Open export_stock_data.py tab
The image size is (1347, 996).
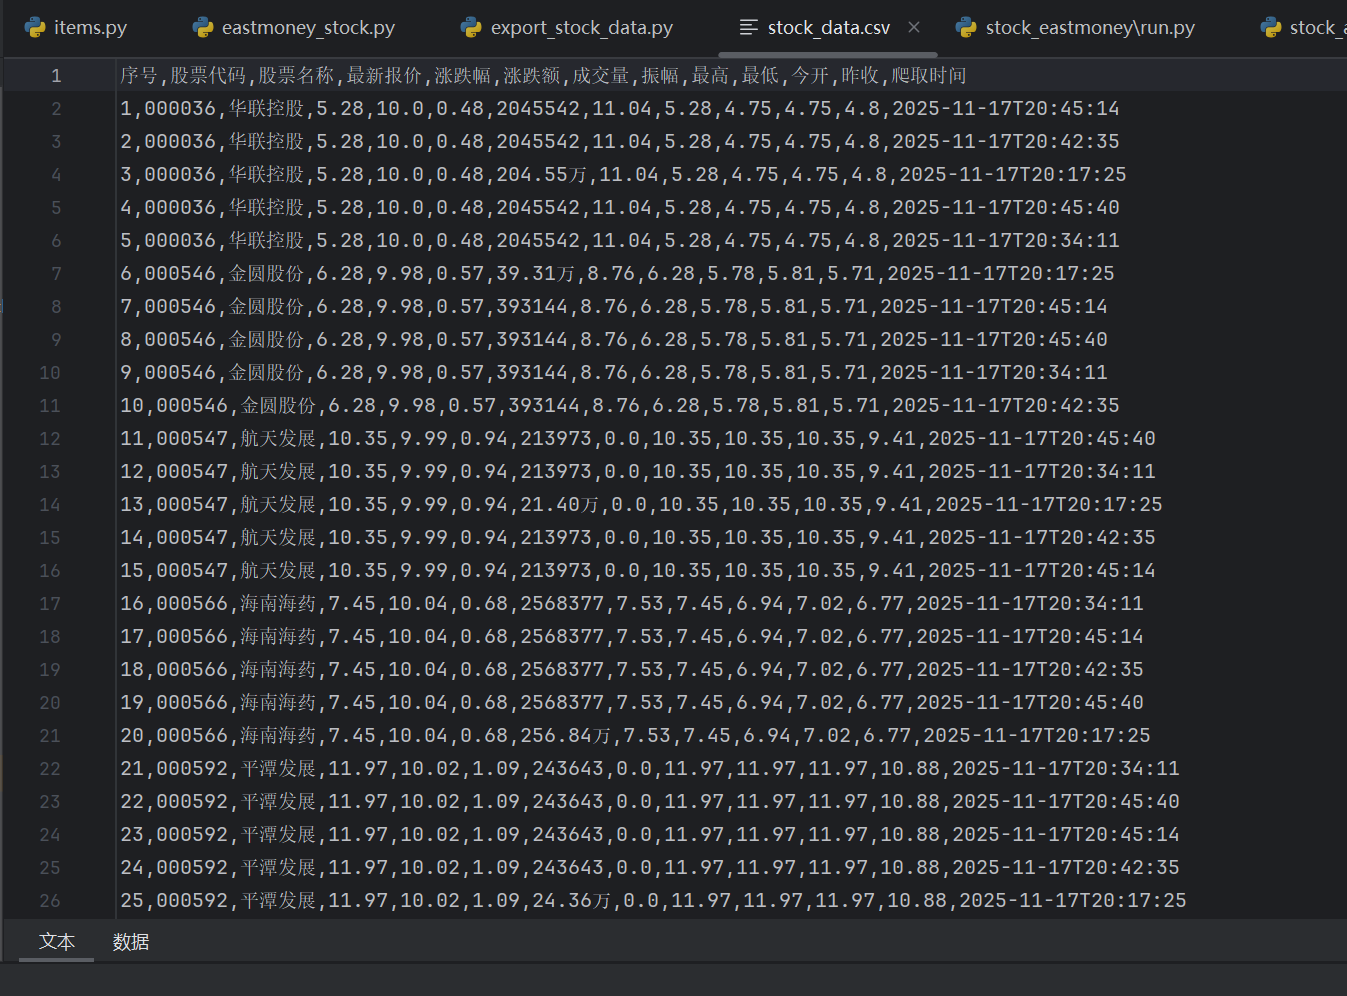click(567, 28)
